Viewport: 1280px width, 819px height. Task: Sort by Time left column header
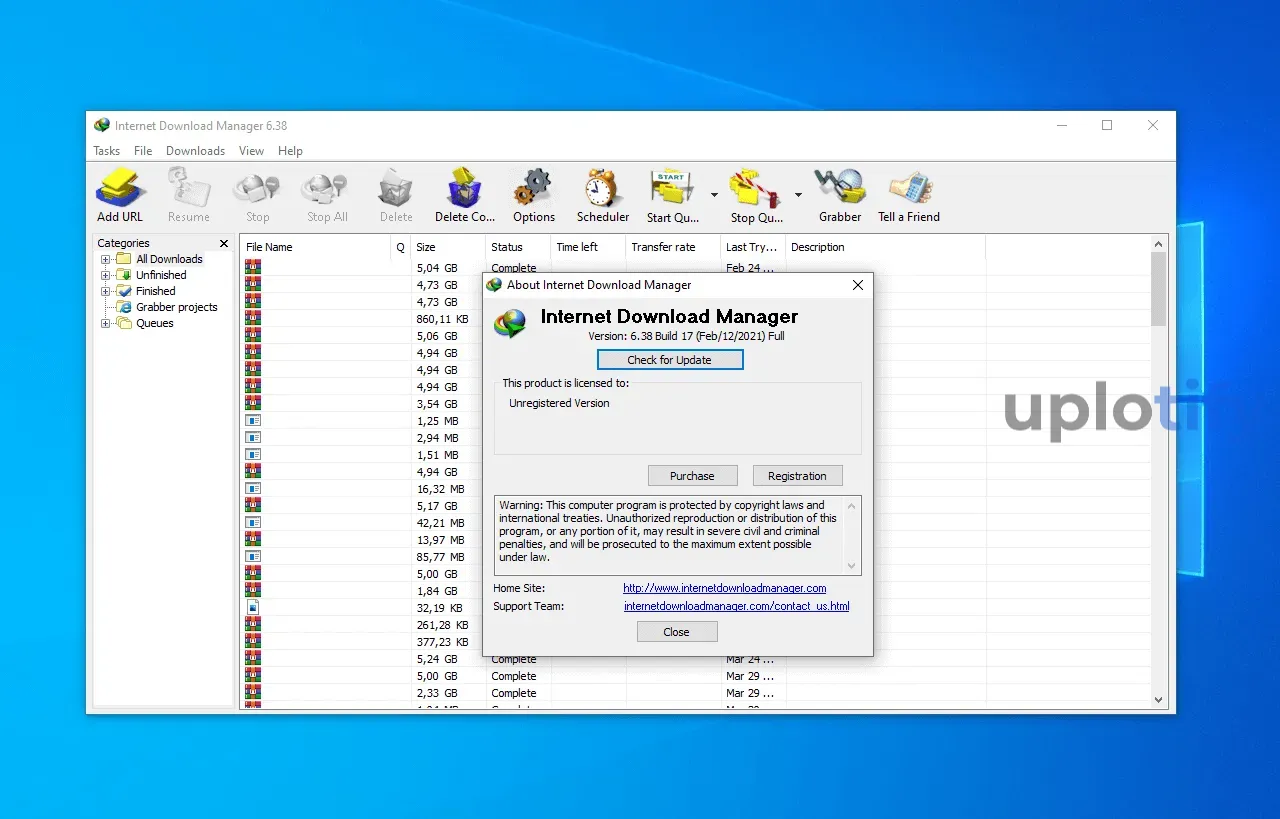[588, 247]
